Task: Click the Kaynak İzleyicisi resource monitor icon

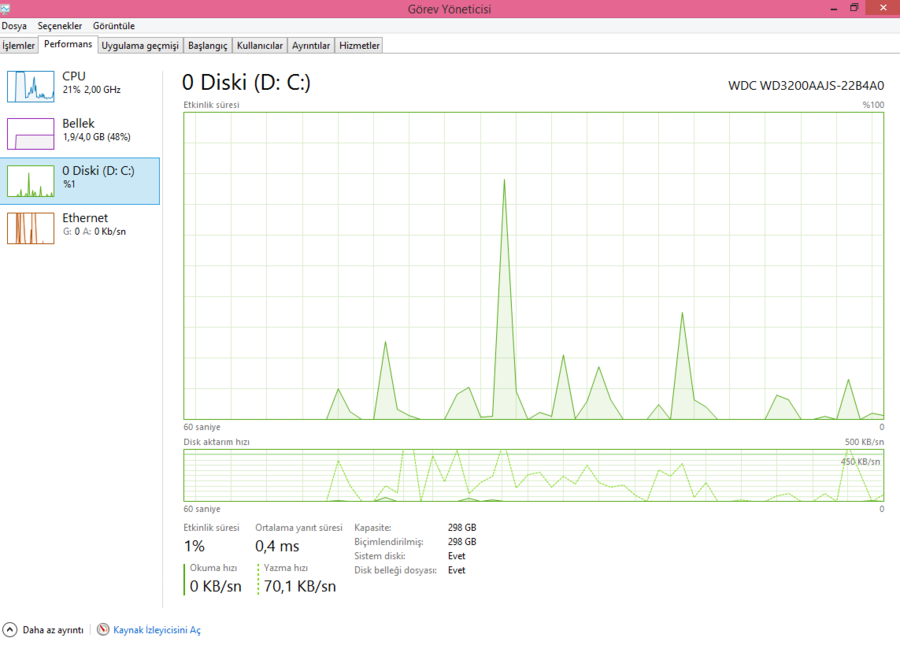Action: (x=103, y=629)
